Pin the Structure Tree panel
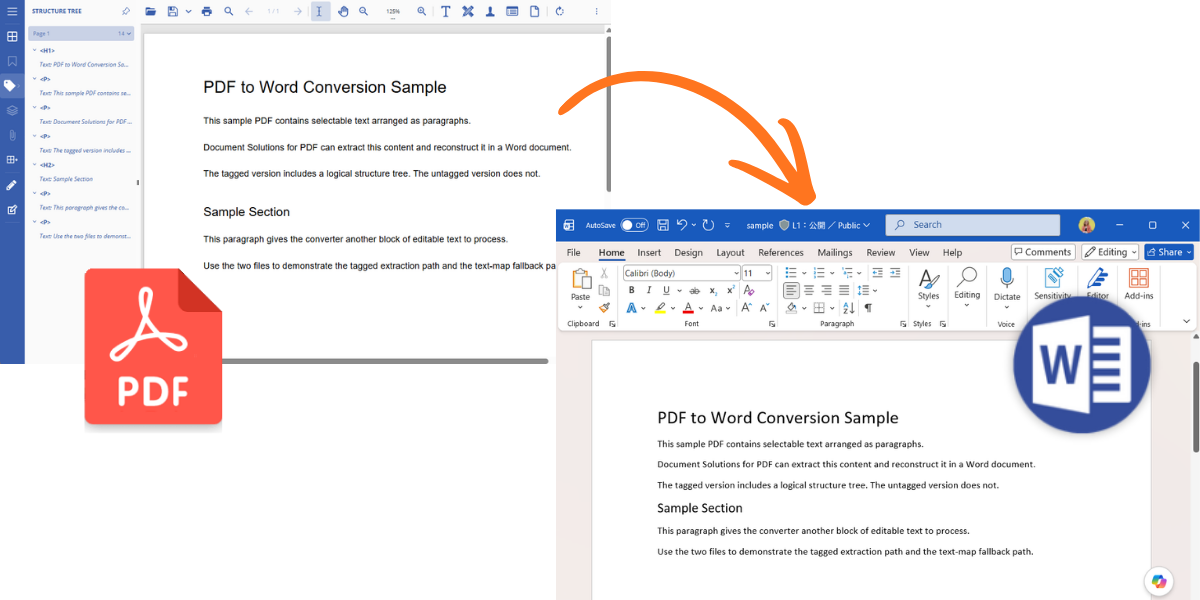Viewport: 1200px width, 600px height. 126,11
